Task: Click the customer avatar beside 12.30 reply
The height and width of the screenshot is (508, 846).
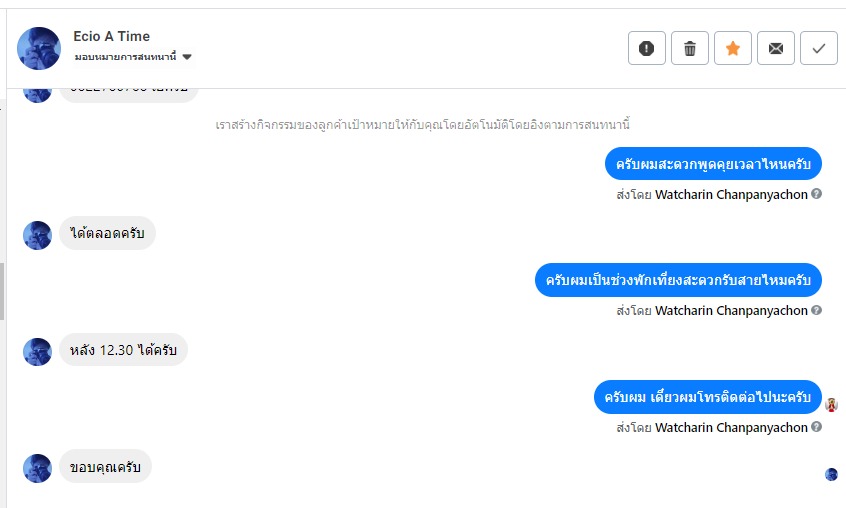Action: pyautogui.click(x=37, y=351)
